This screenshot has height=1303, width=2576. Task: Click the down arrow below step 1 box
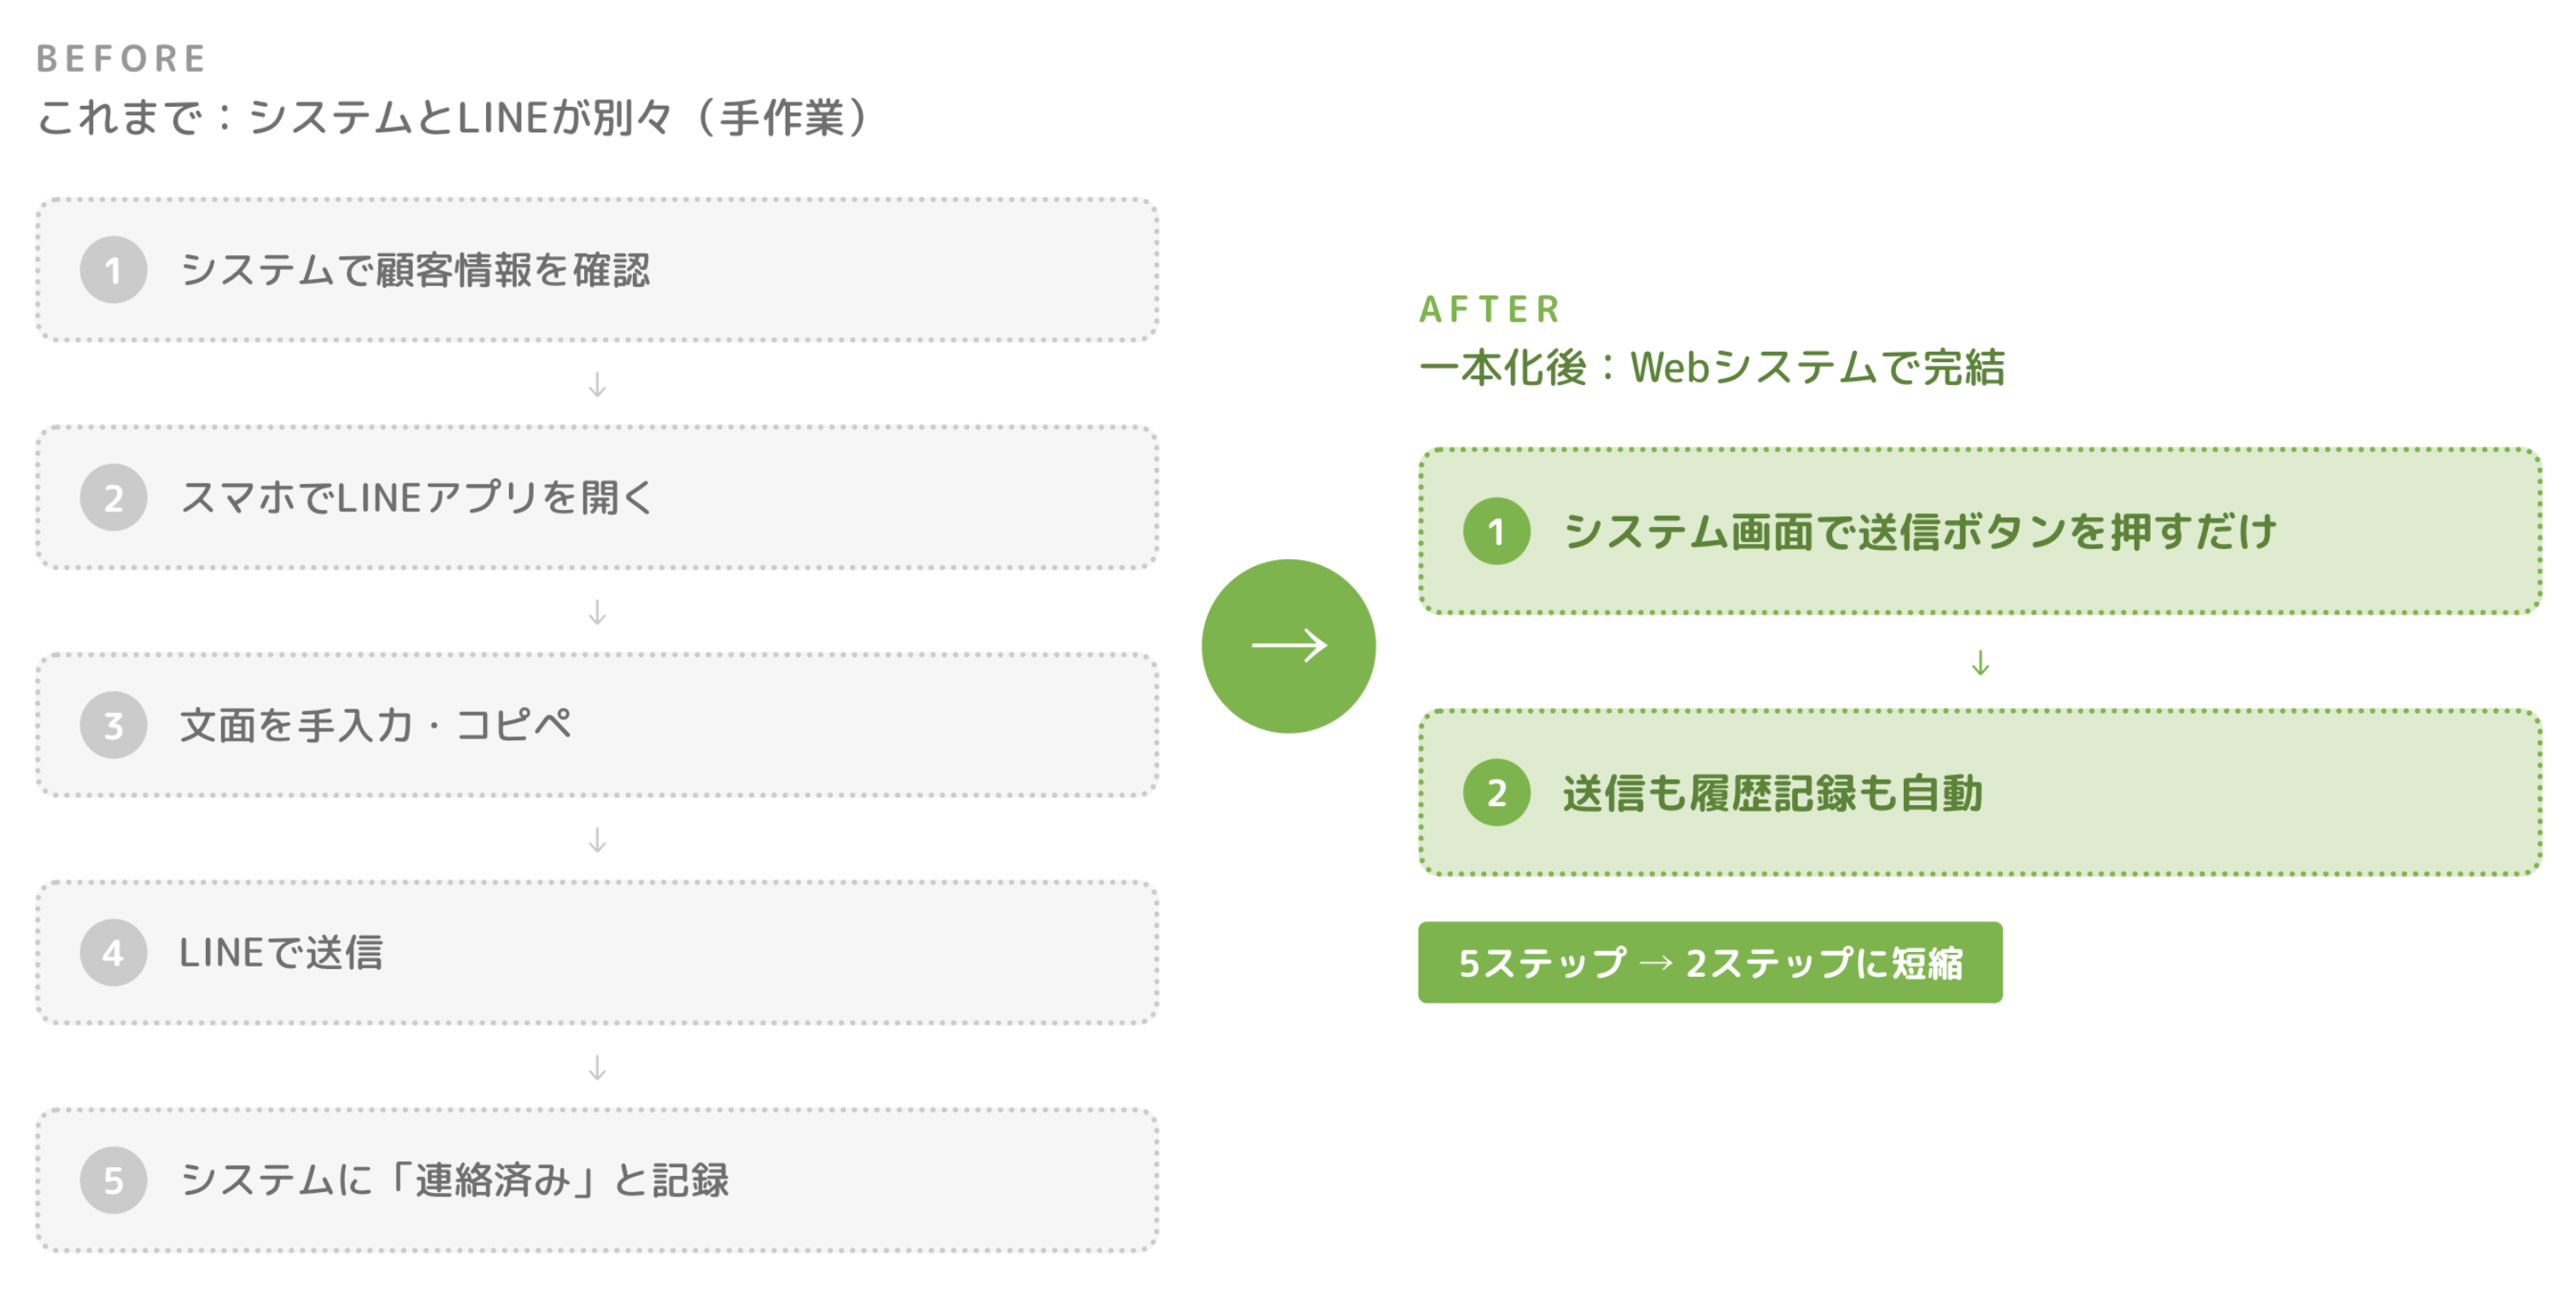[597, 385]
